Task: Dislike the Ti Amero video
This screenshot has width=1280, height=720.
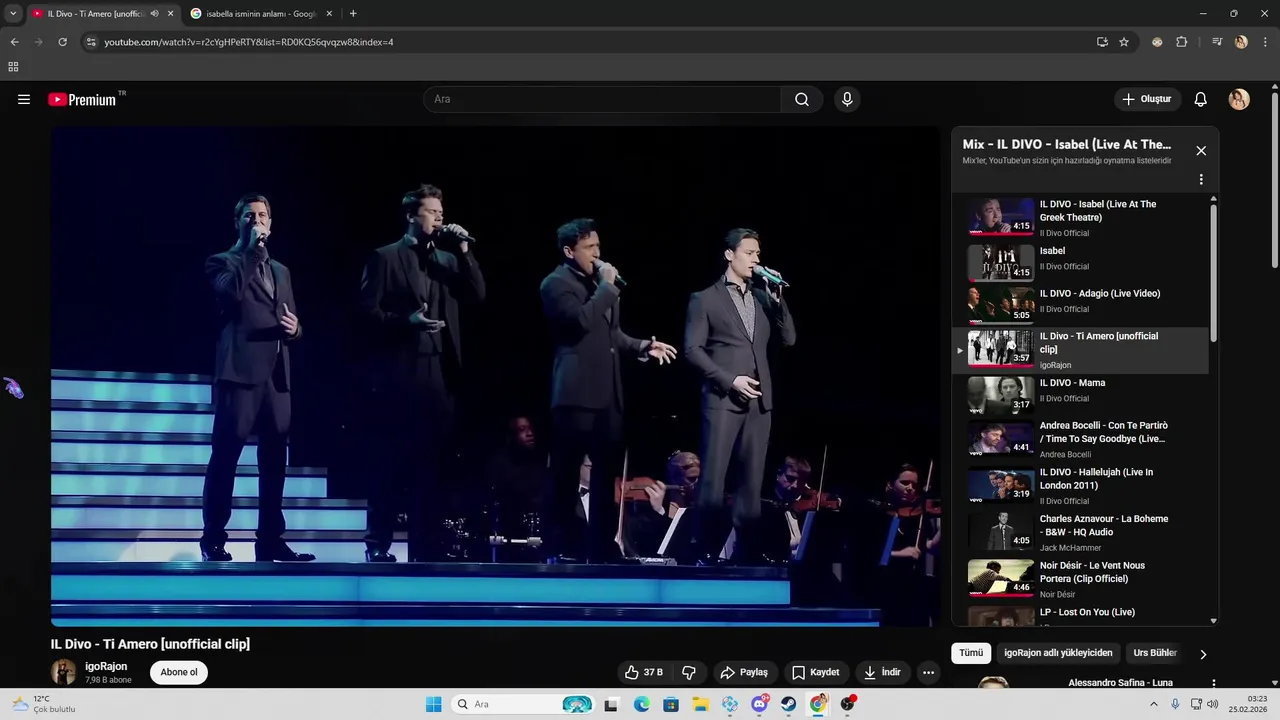Action: pos(688,672)
